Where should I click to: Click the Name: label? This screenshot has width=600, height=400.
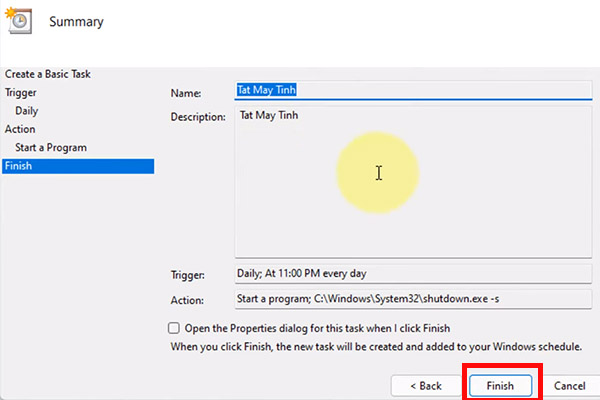pos(186,93)
